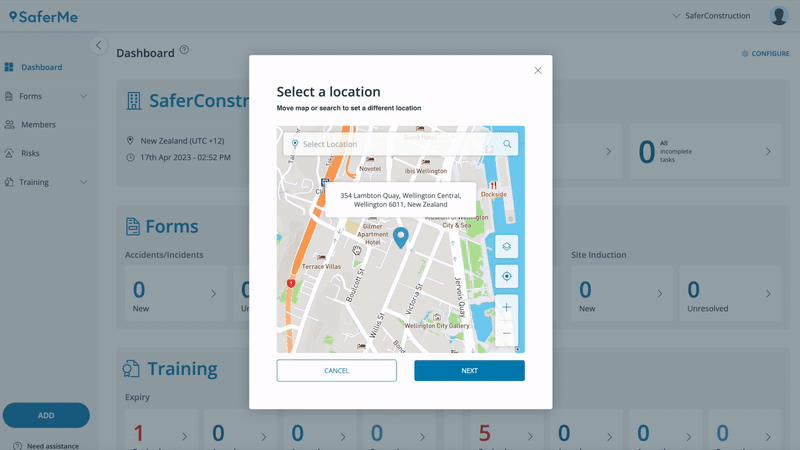Open CONFIGURE dashboard settings
The width and height of the screenshot is (800, 450).
765,53
